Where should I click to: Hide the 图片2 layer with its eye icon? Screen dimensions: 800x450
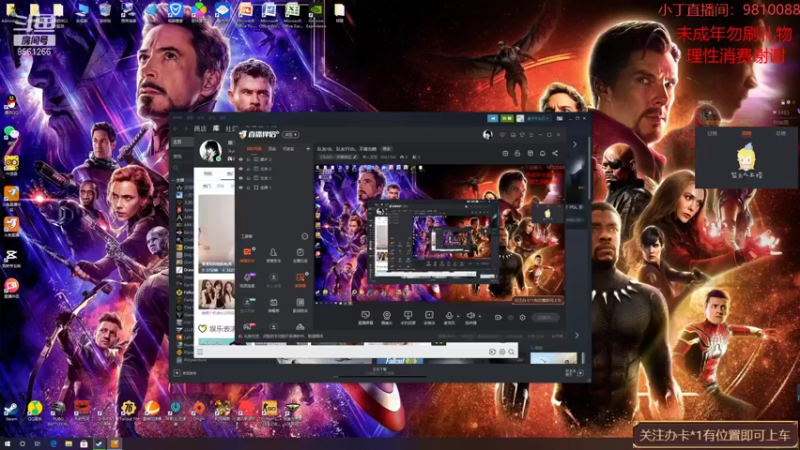(x=241, y=159)
